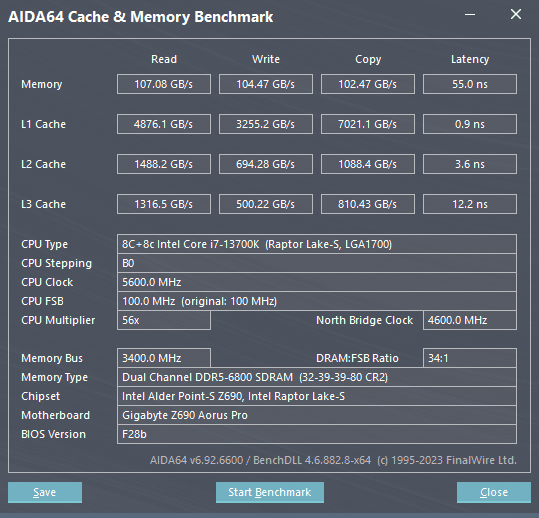The width and height of the screenshot is (539, 518).
Task: Click Motherboard field Gigabyte Z690 Aorus Pro
Action: coord(317,415)
